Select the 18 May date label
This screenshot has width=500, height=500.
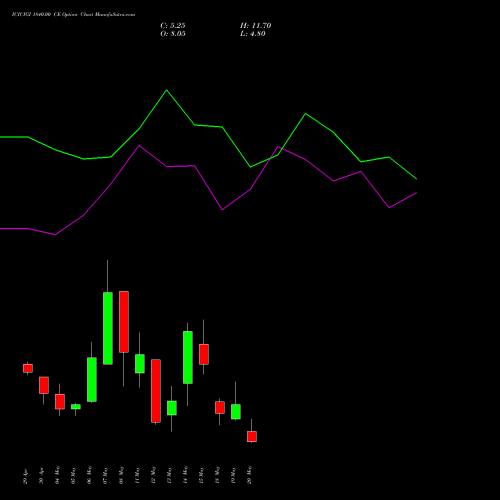coord(218,475)
